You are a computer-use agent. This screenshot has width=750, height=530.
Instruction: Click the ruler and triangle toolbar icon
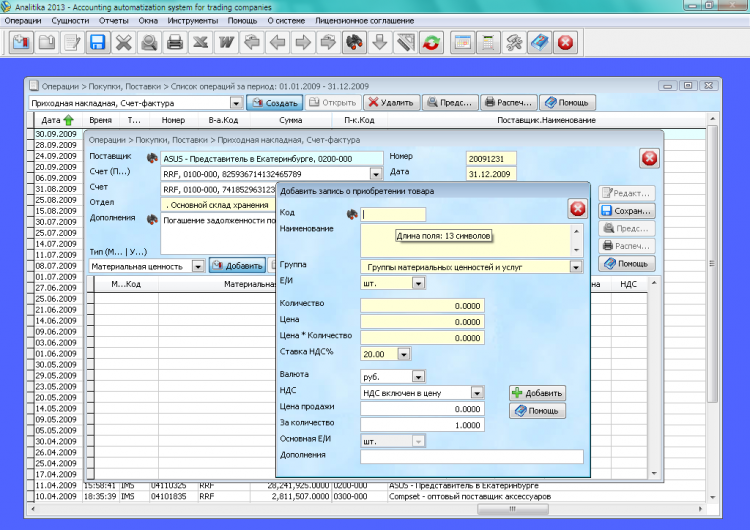(406, 43)
